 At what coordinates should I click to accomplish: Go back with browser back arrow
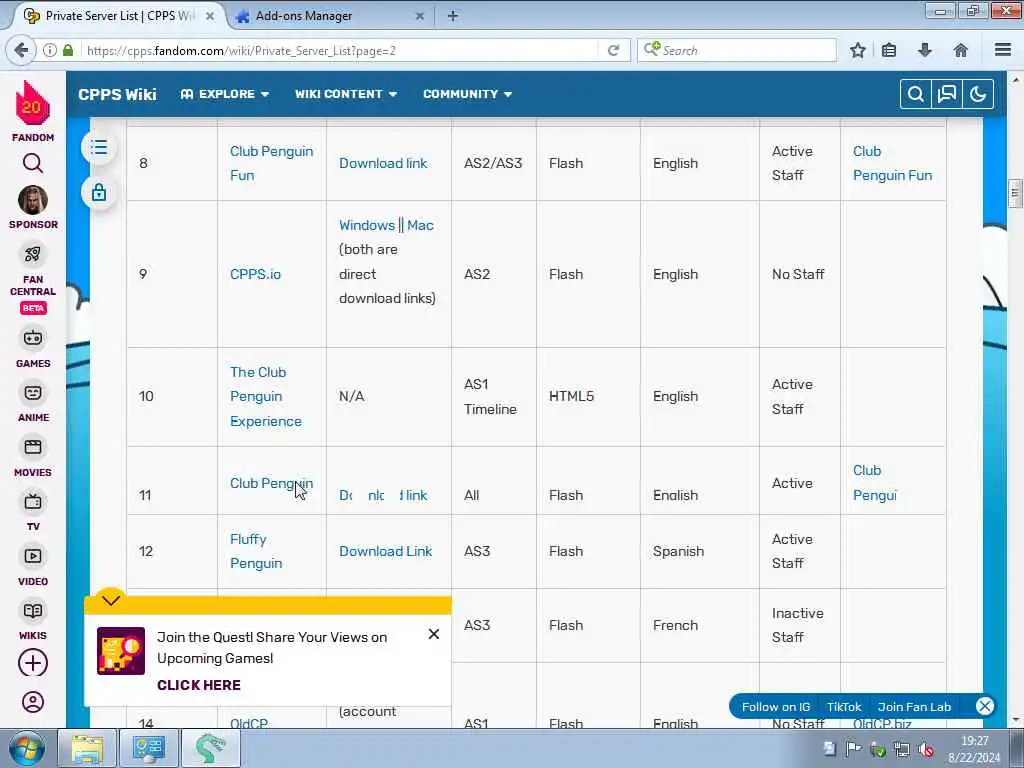pos(21,50)
